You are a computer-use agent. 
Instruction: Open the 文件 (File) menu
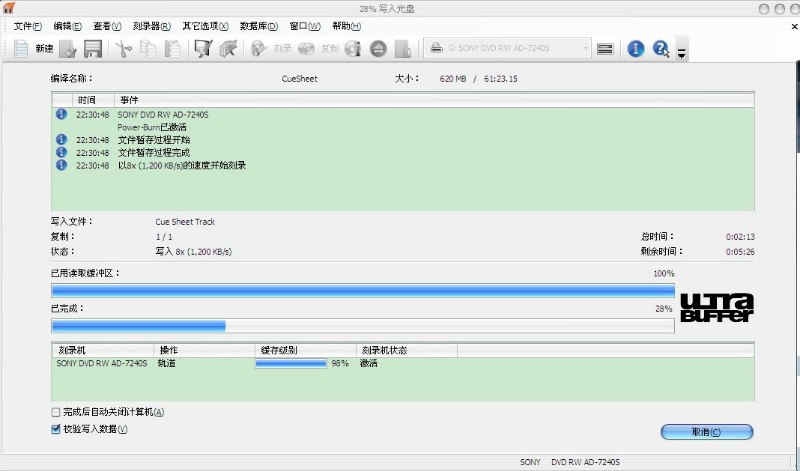coord(27,25)
